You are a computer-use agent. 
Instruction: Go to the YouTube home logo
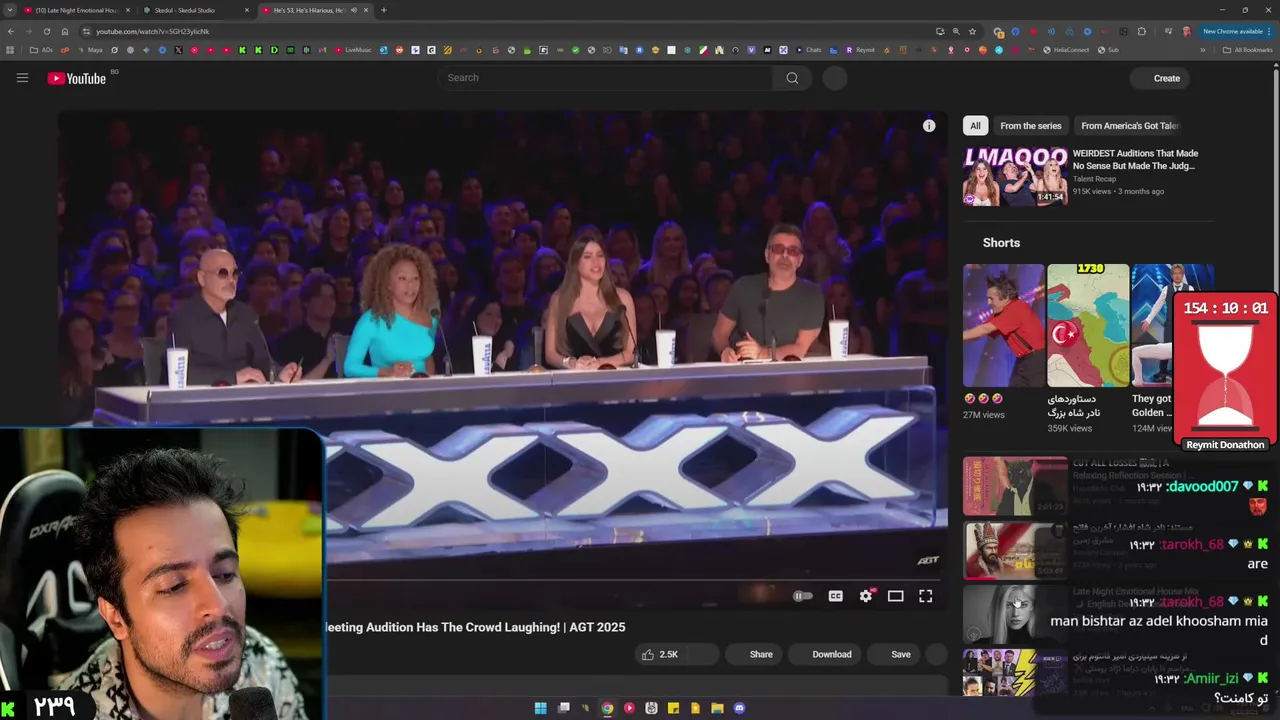76,78
